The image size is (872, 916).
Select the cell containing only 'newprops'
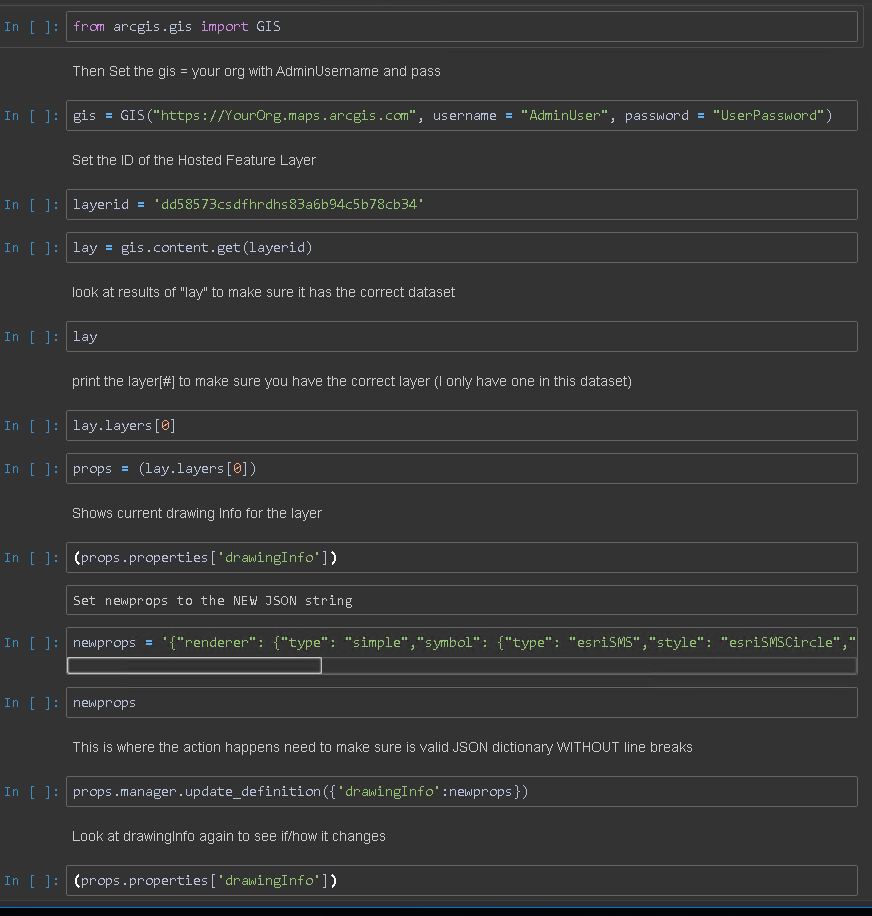462,703
